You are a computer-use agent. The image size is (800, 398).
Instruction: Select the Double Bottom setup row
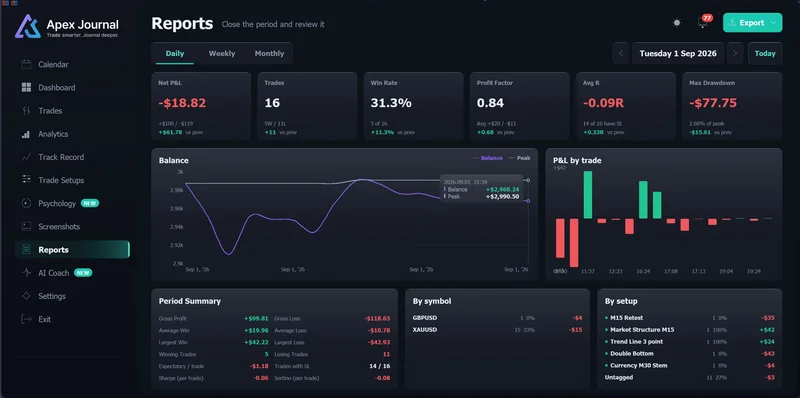click(x=690, y=354)
